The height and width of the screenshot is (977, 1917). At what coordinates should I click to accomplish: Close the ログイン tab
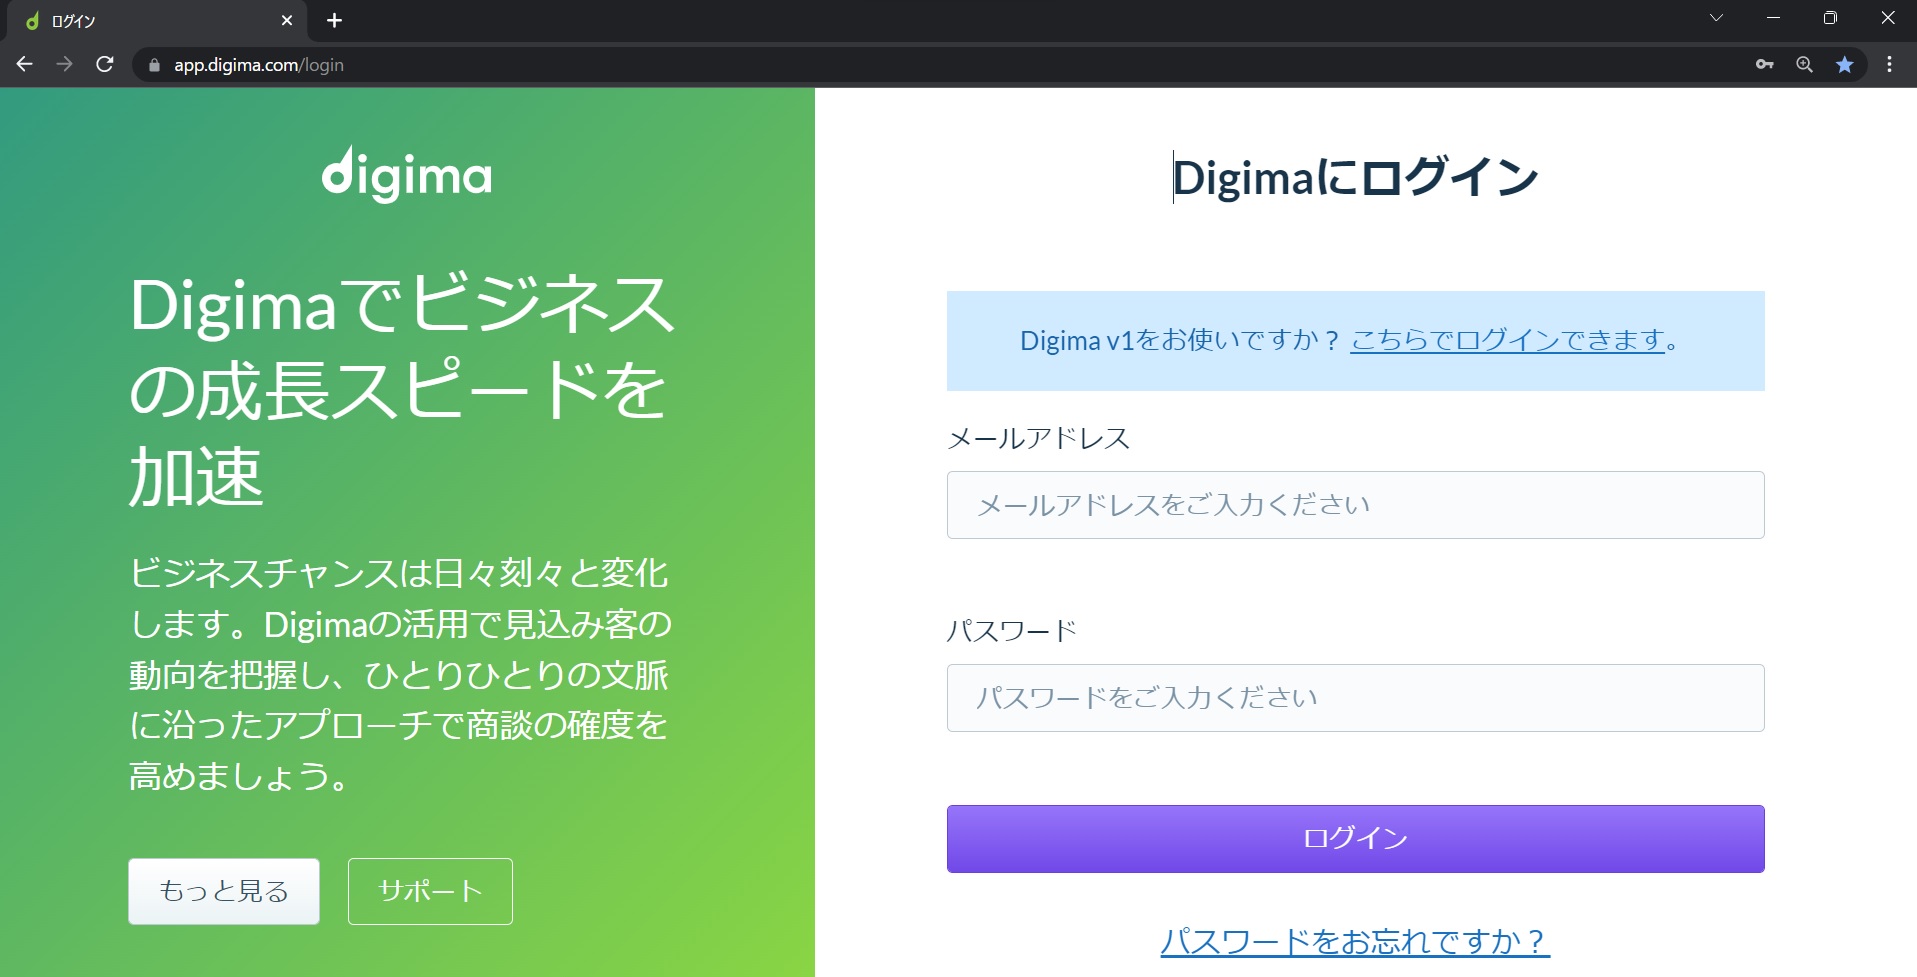[x=287, y=20]
